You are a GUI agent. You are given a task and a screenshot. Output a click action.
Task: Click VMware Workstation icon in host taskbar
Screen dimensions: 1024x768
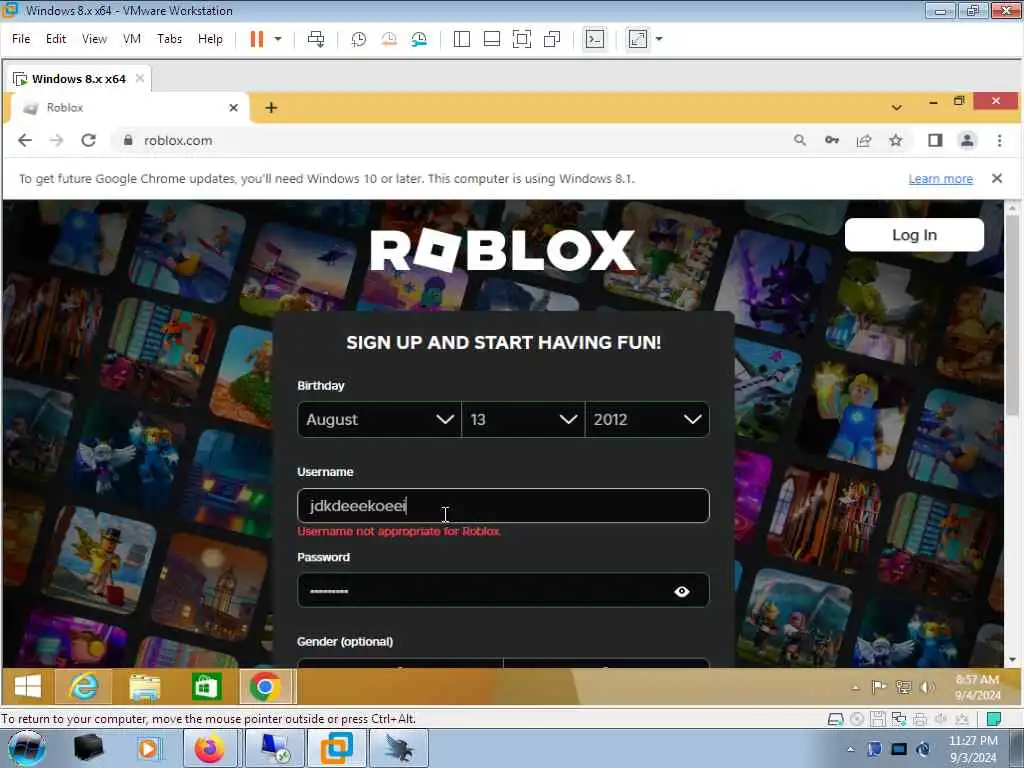(x=336, y=749)
